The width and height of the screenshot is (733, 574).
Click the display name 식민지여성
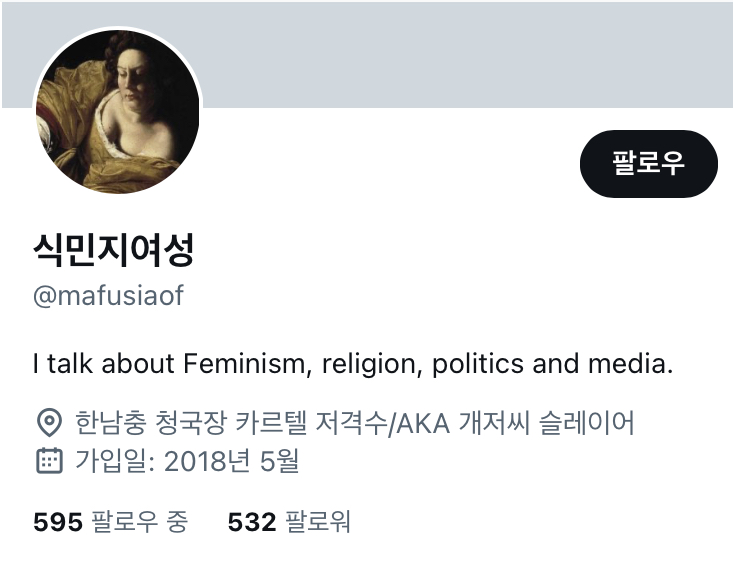[113, 249]
